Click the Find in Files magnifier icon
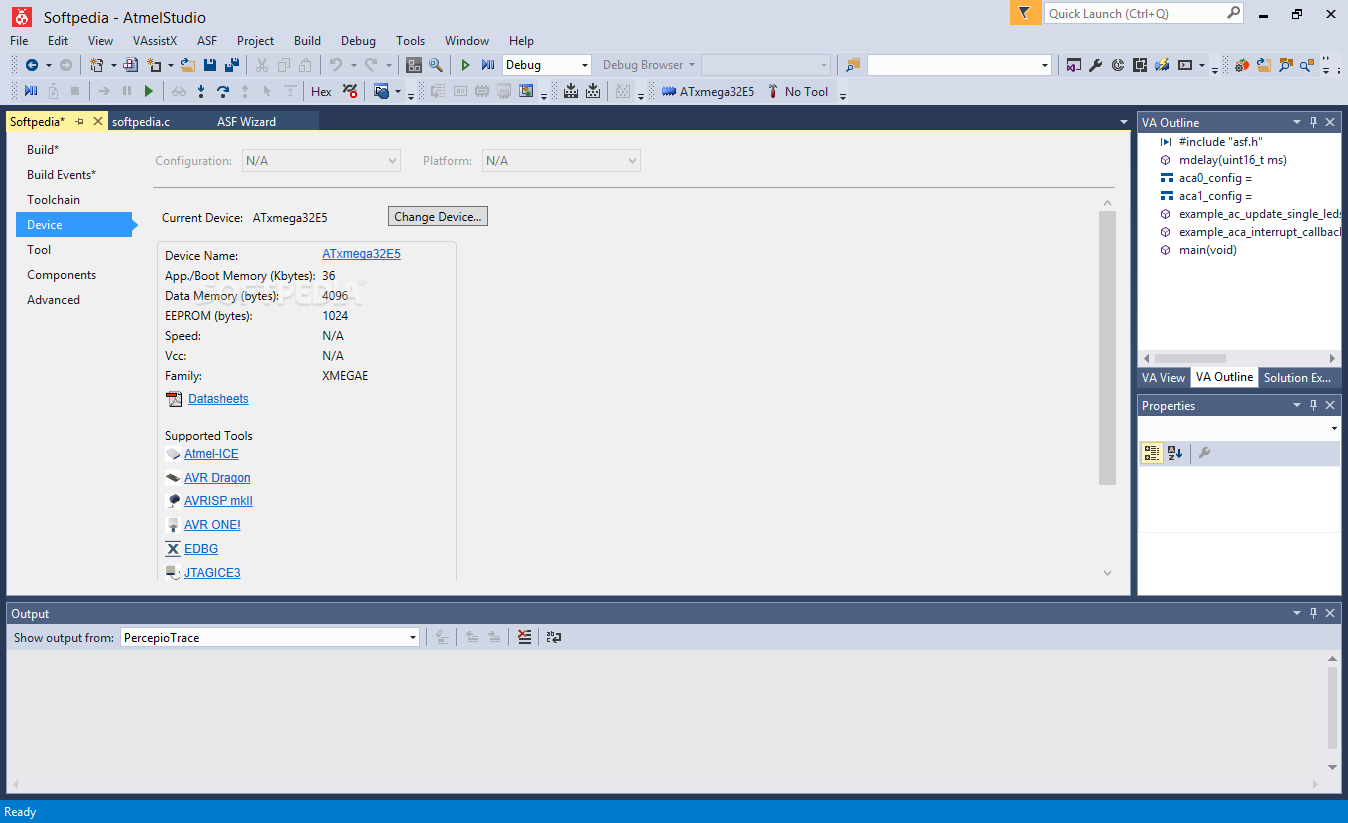Image resolution: width=1348 pixels, height=823 pixels. pyautogui.click(x=436, y=65)
